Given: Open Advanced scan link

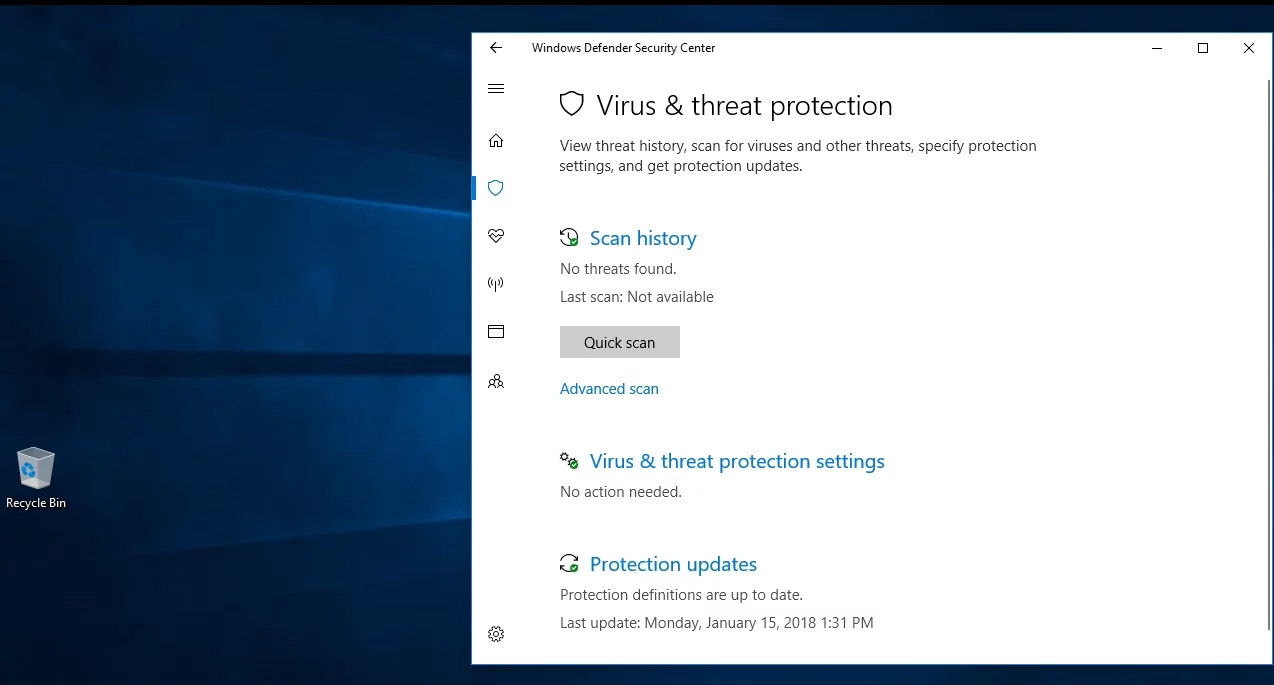Looking at the screenshot, I should (609, 389).
